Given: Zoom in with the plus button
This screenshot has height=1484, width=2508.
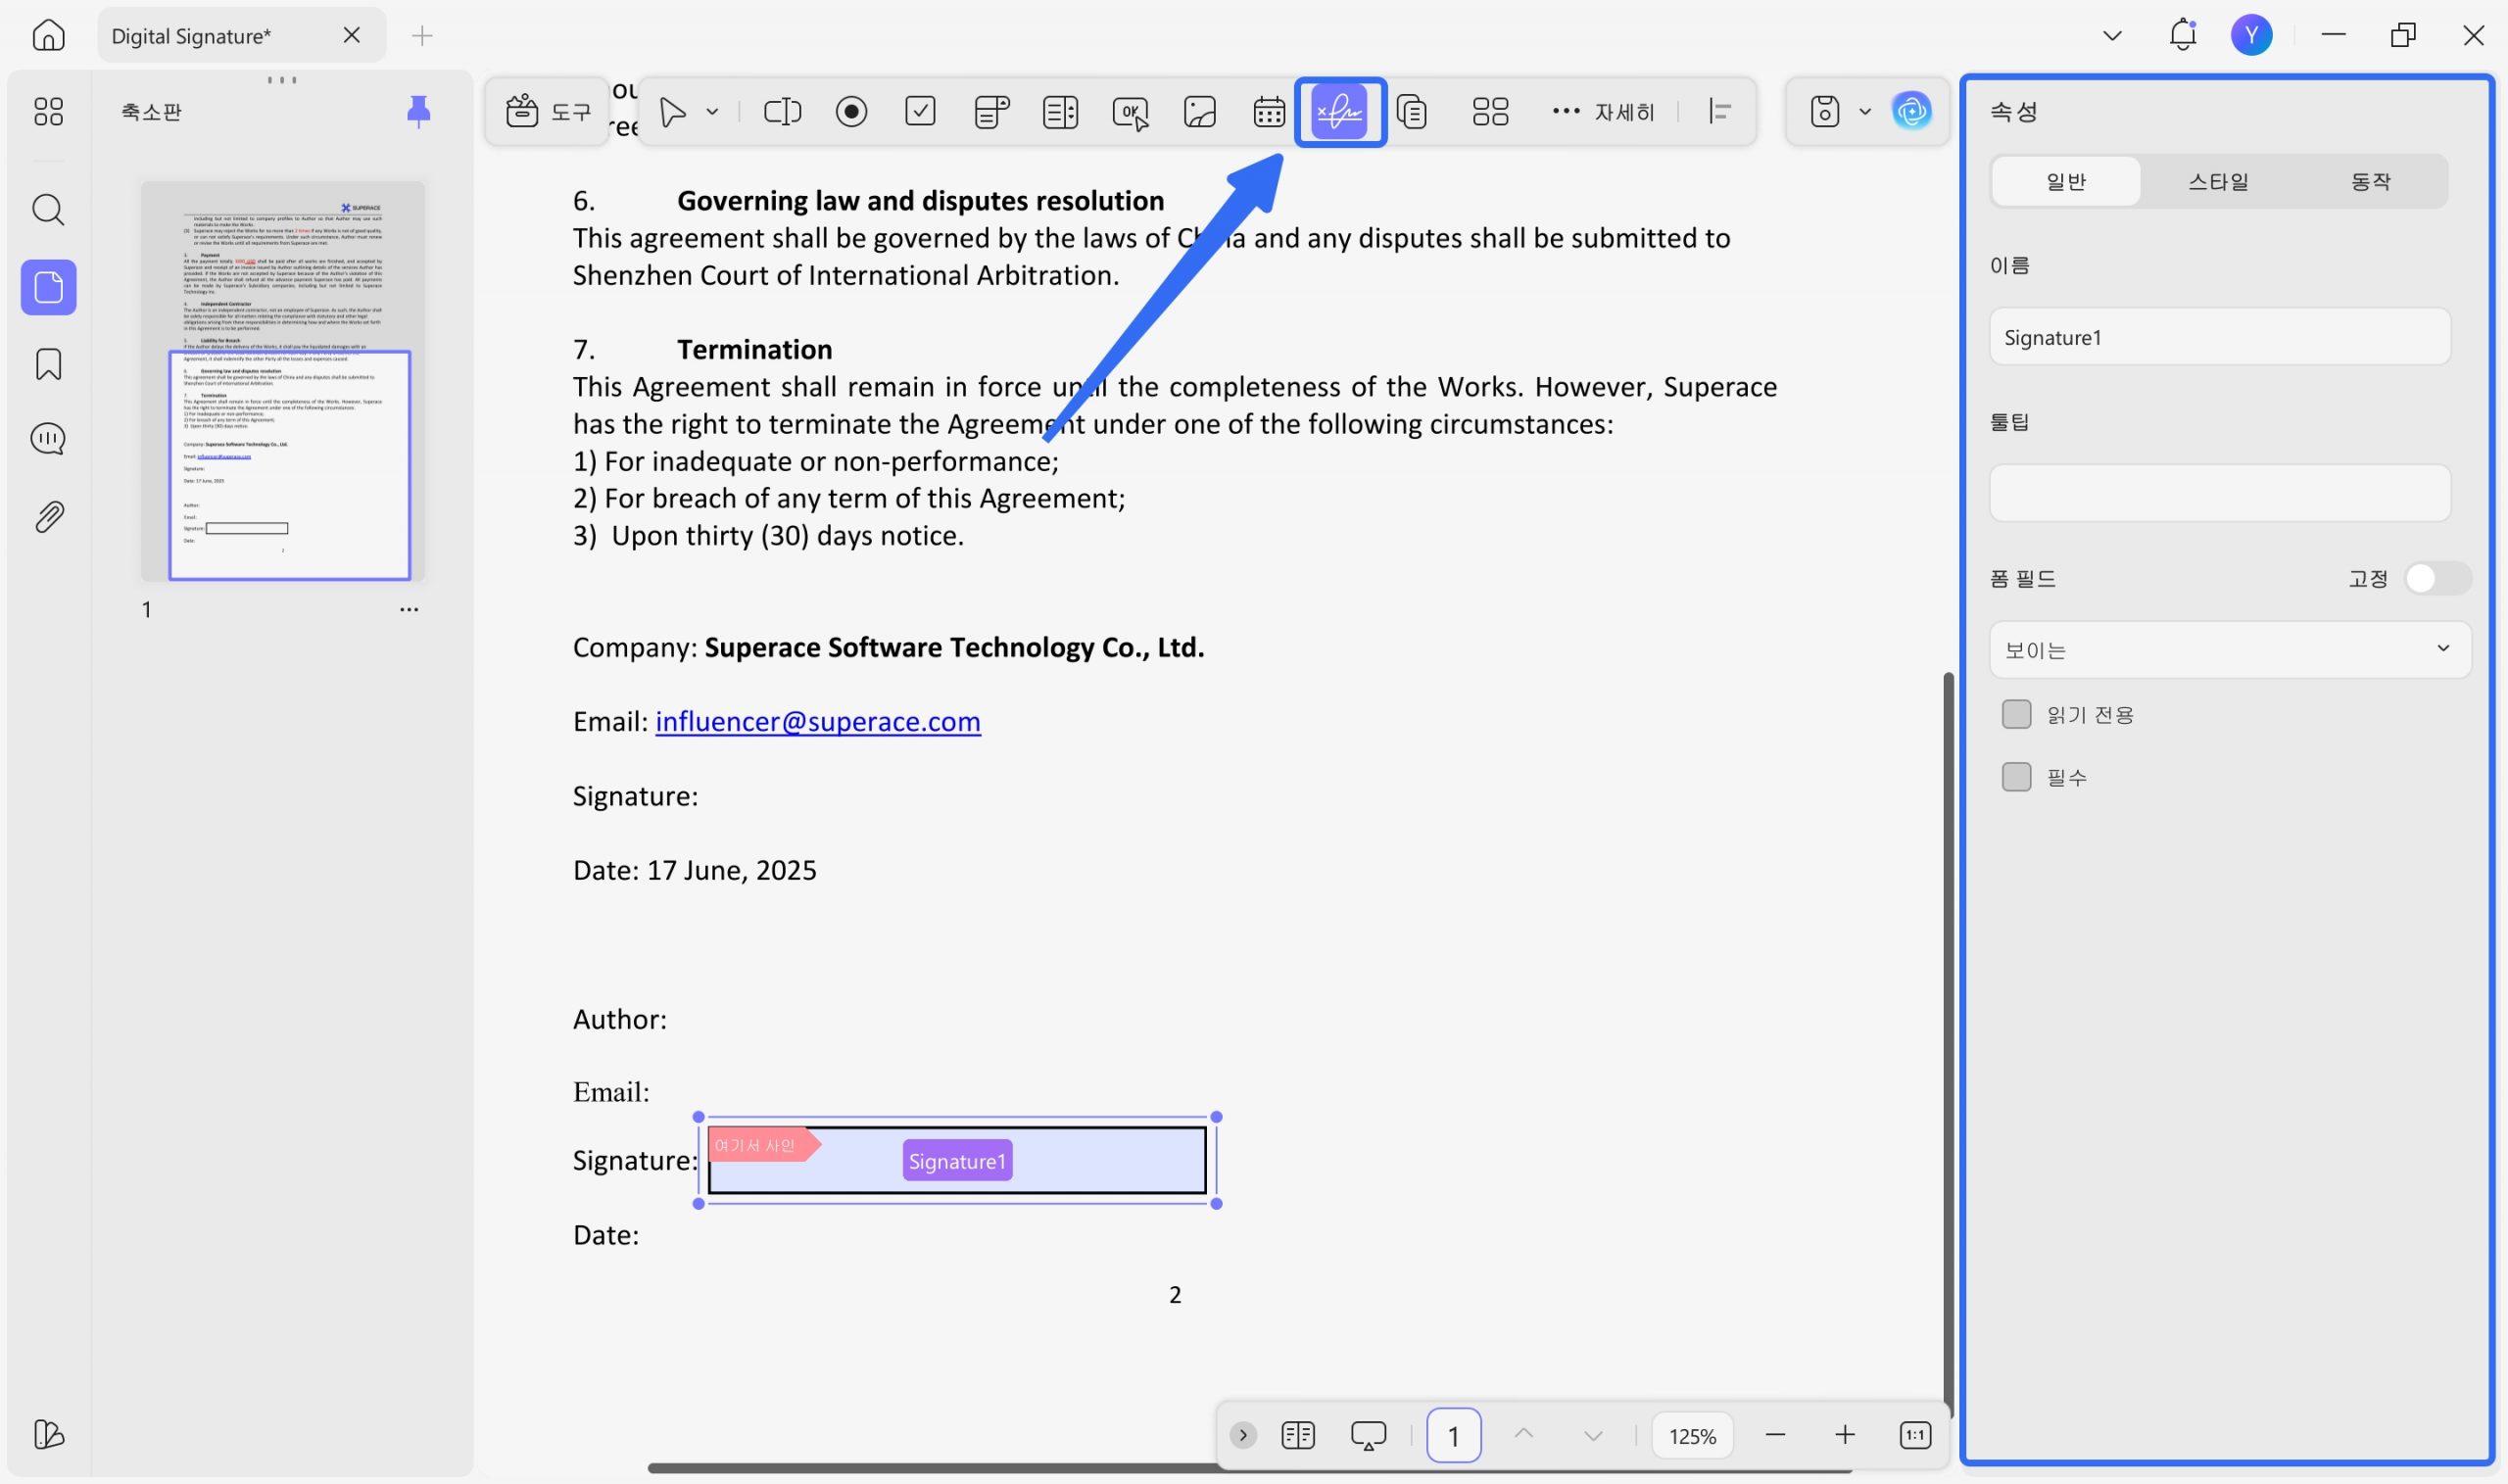Looking at the screenshot, I should (1845, 1435).
